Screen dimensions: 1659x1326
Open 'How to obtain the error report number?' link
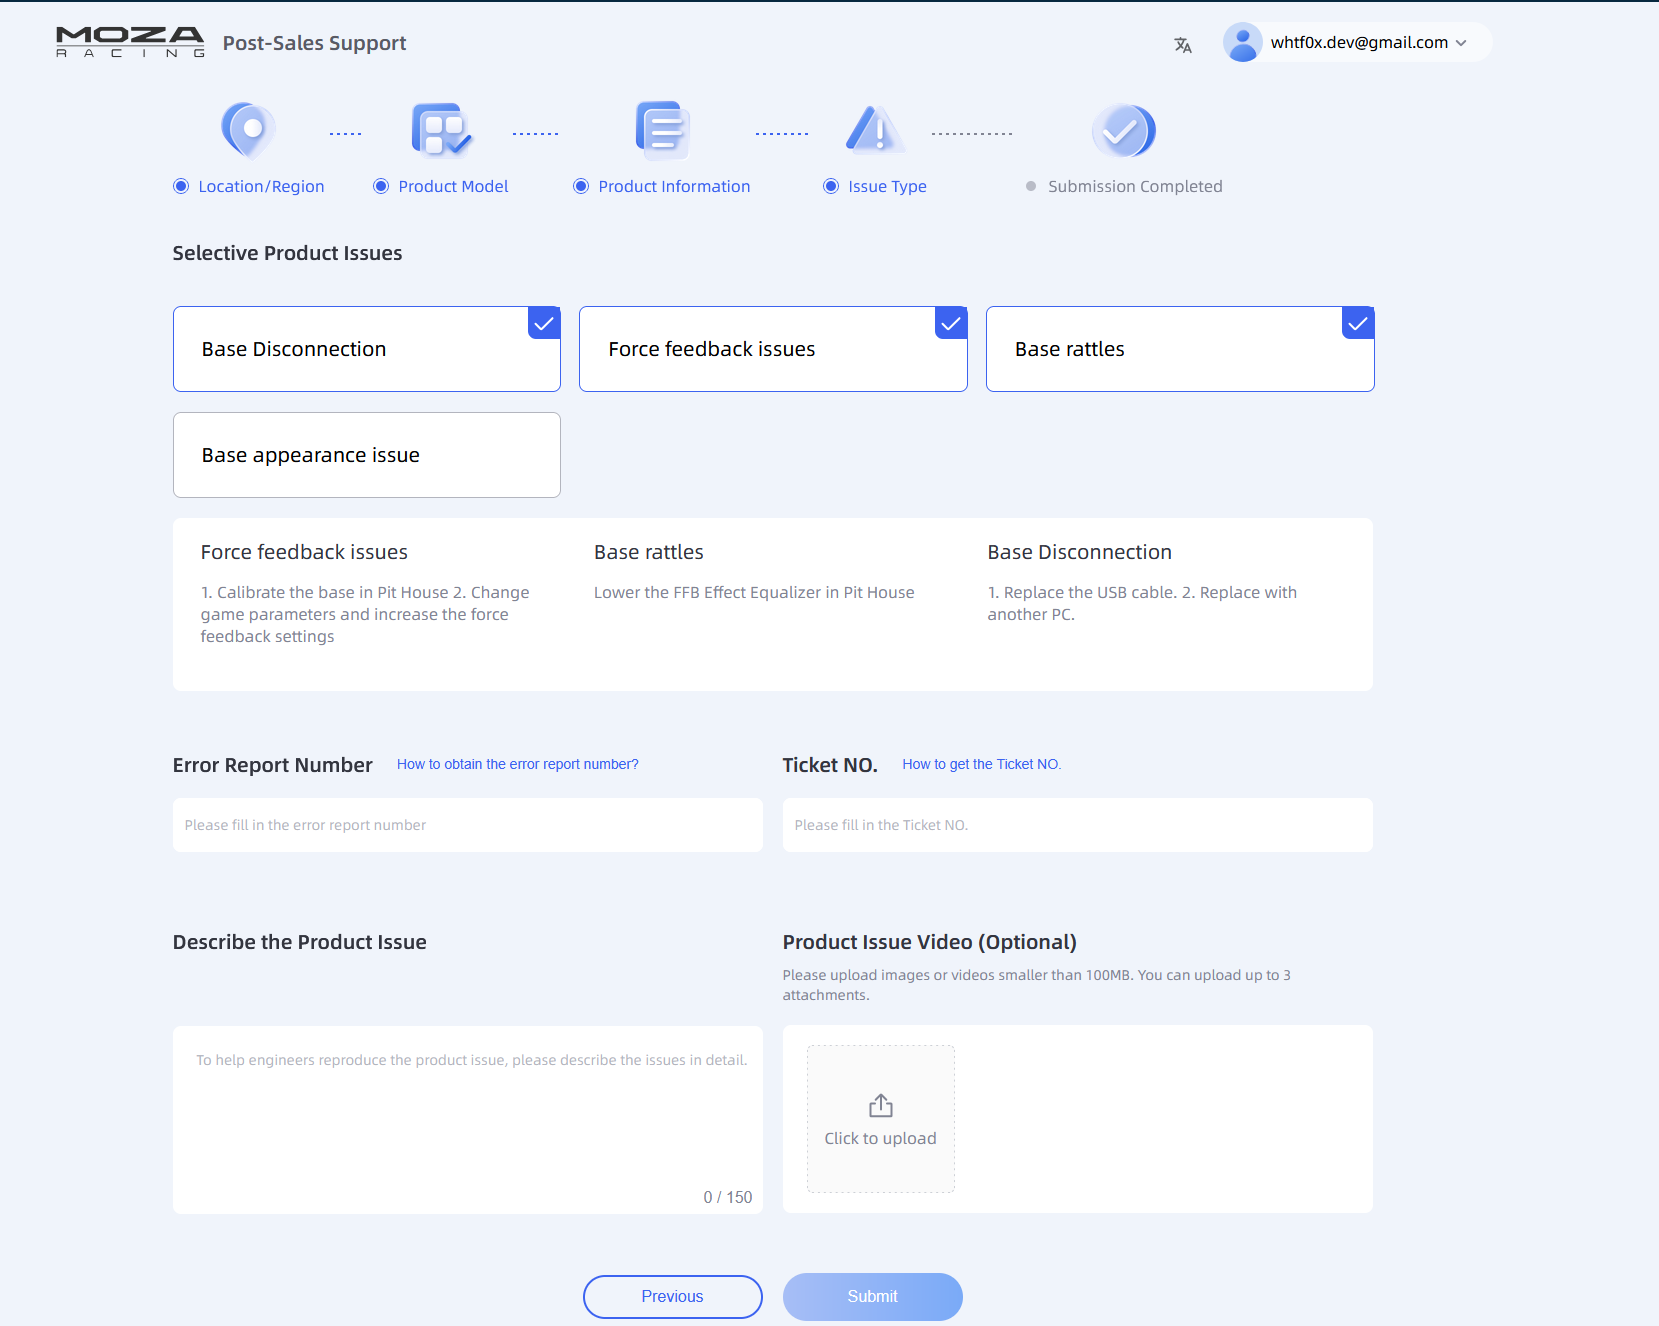click(517, 764)
